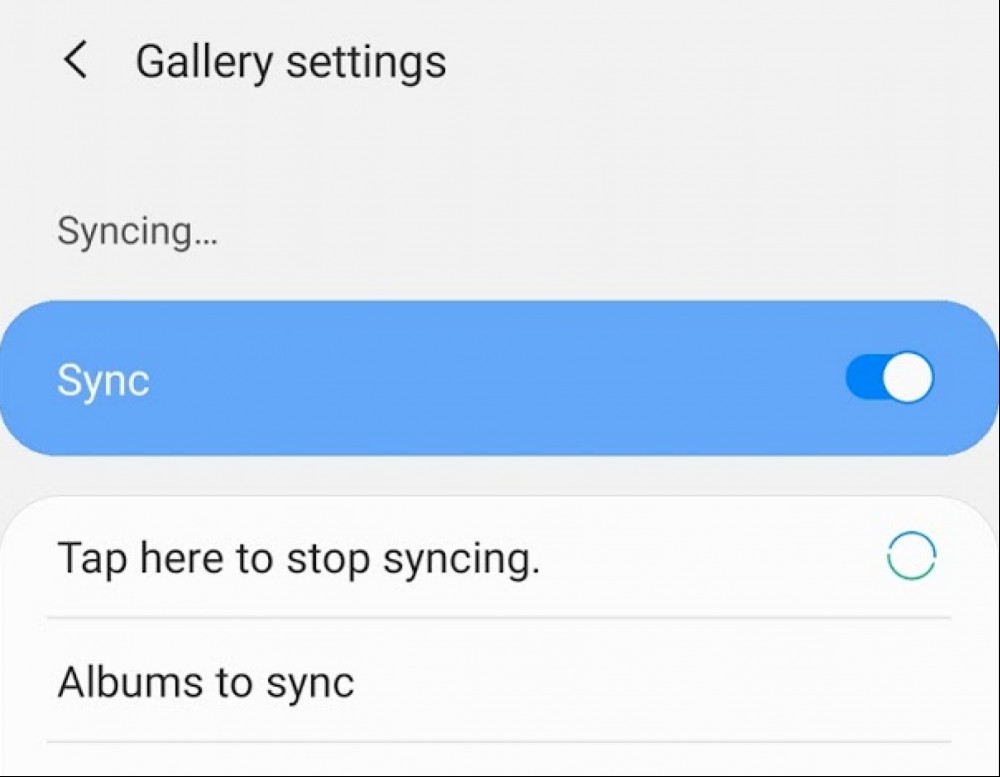Click the blue Sync banner row
Viewport: 1000px width, 777px height.
tap(500, 378)
